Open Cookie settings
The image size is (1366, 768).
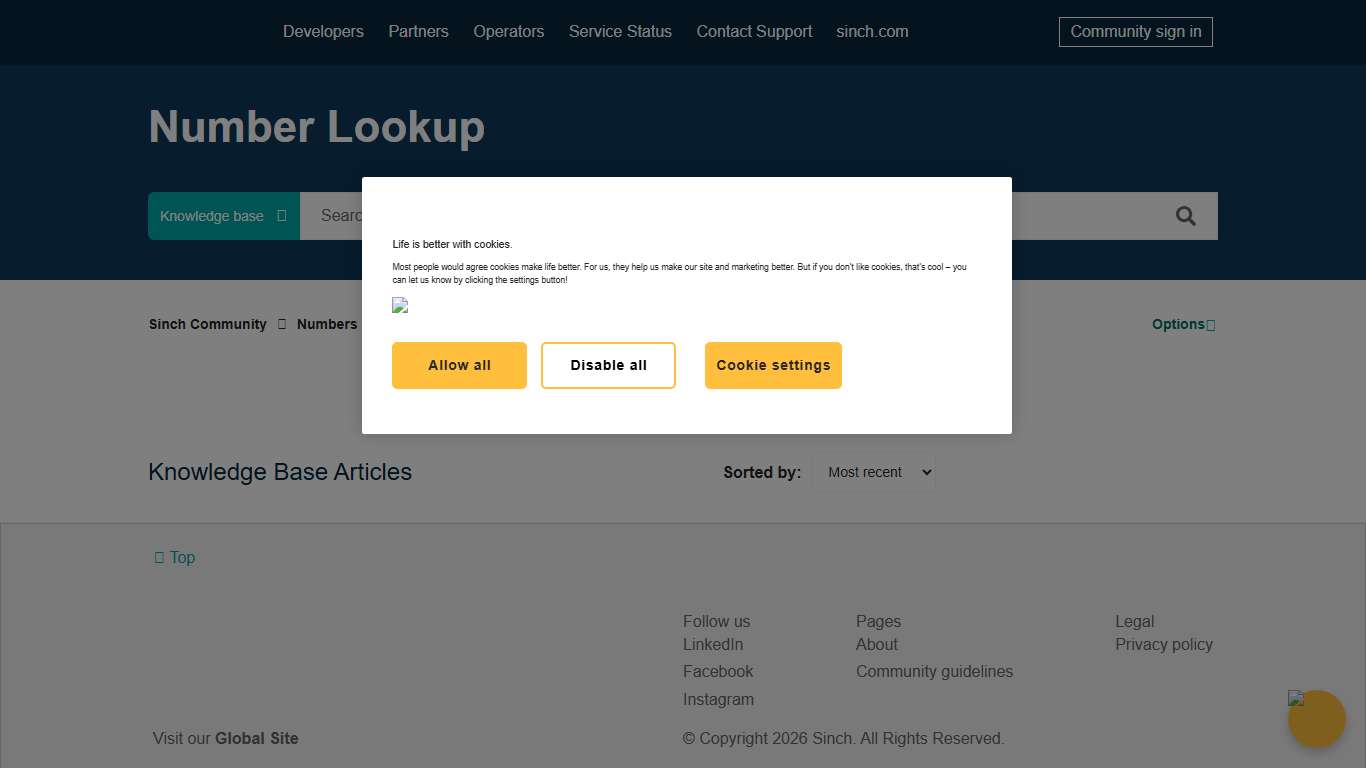coord(773,365)
